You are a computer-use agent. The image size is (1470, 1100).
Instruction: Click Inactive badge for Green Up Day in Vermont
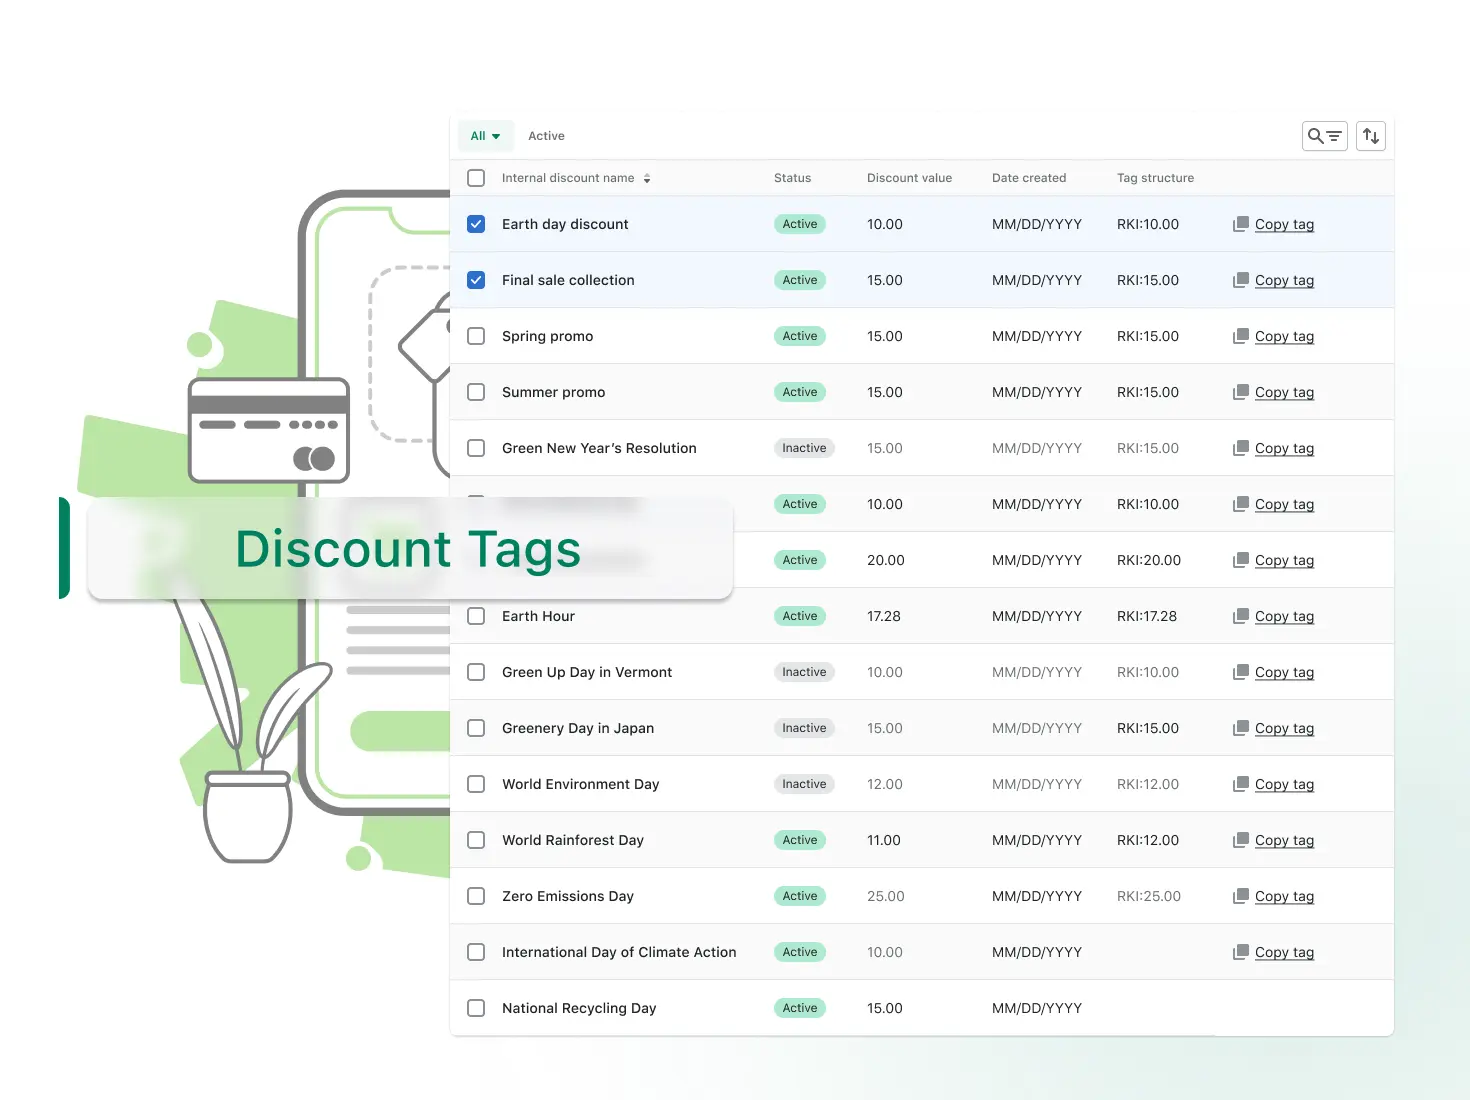[x=804, y=672]
